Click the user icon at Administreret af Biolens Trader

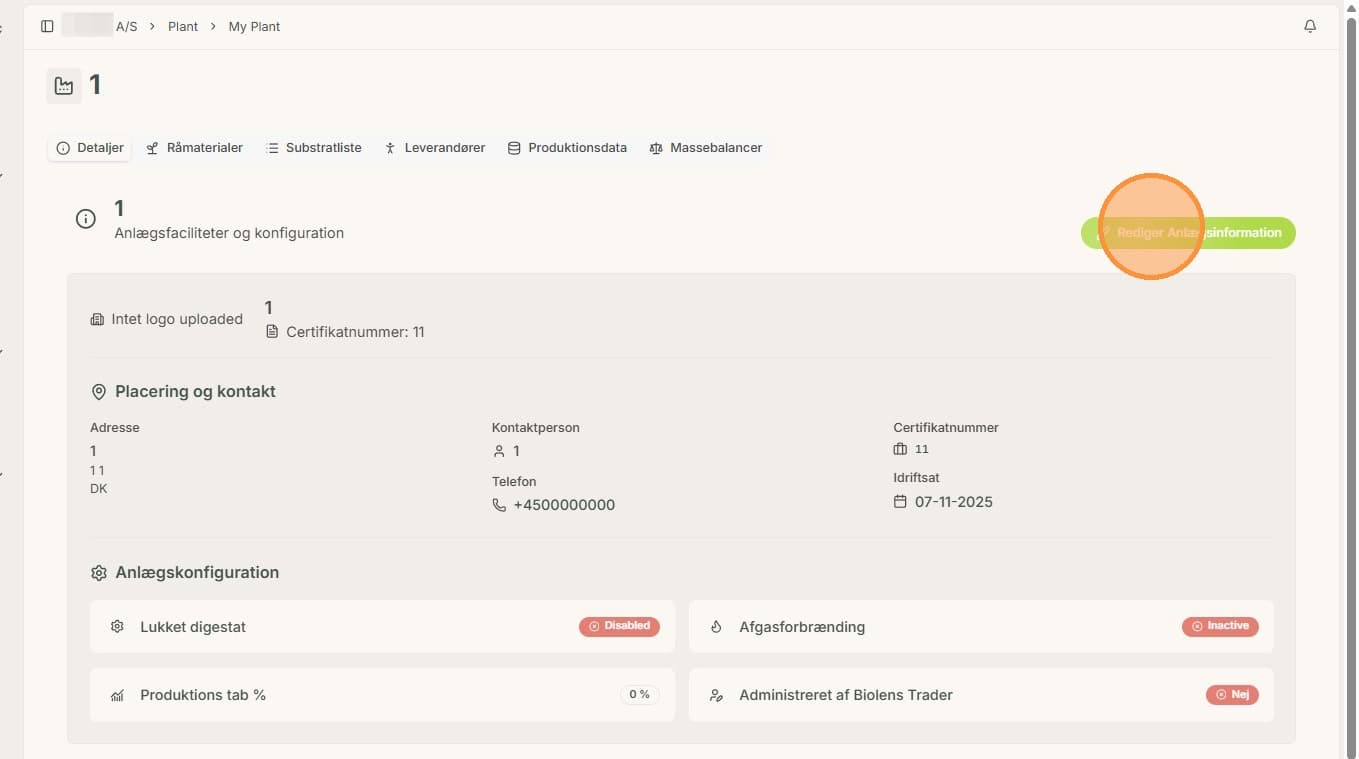click(716, 696)
